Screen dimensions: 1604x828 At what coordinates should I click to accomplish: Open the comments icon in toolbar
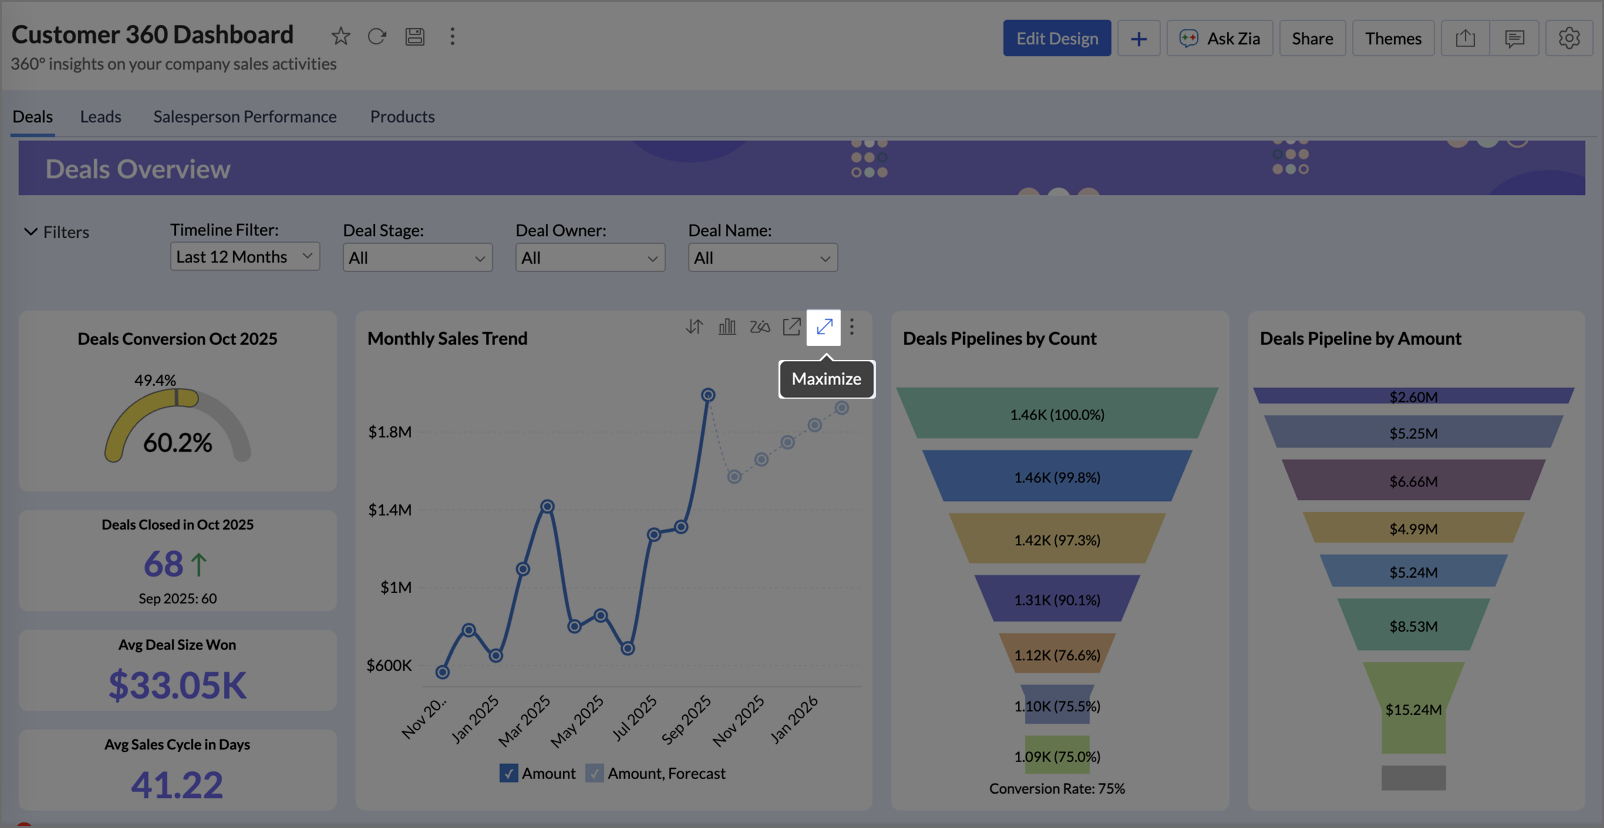coord(1514,39)
